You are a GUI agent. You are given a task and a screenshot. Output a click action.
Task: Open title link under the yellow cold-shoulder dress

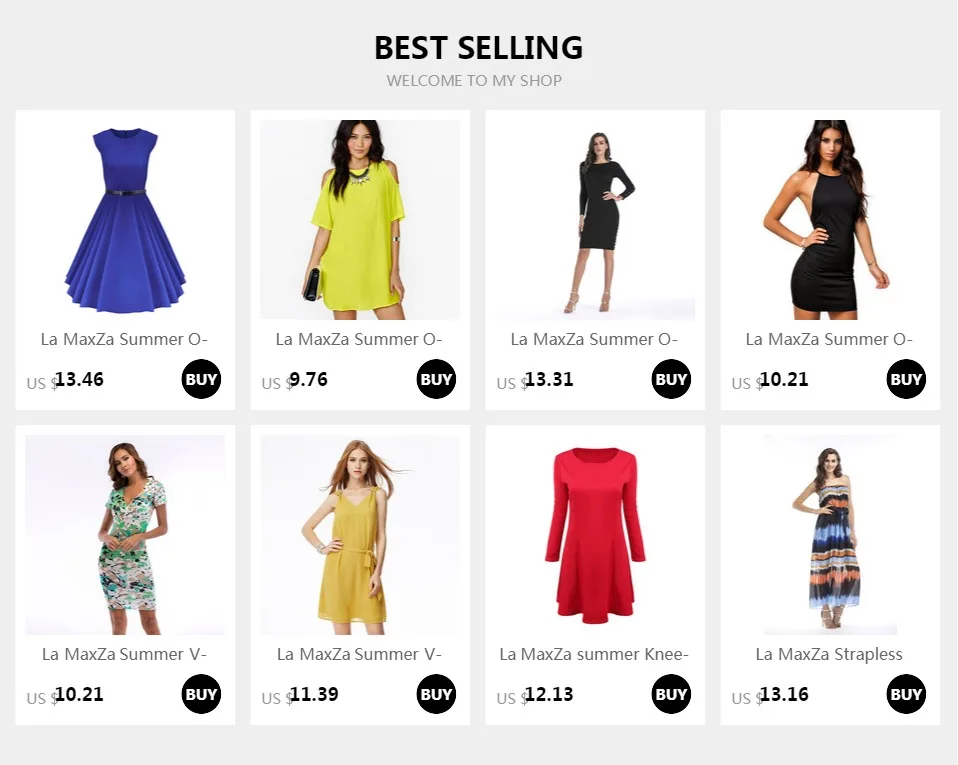pos(359,339)
